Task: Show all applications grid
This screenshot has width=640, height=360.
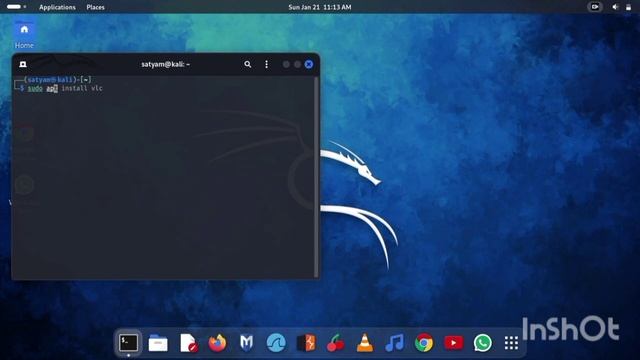Action: coord(511,343)
